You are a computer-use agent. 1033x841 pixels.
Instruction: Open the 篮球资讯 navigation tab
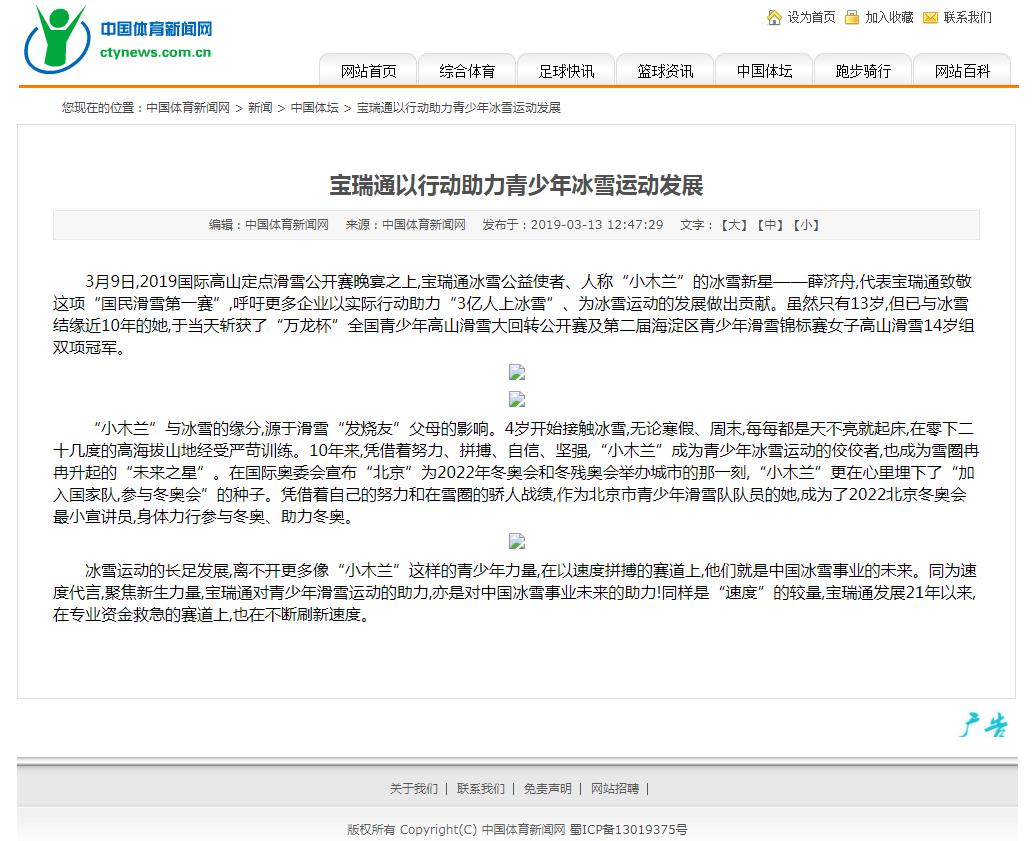[665, 70]
